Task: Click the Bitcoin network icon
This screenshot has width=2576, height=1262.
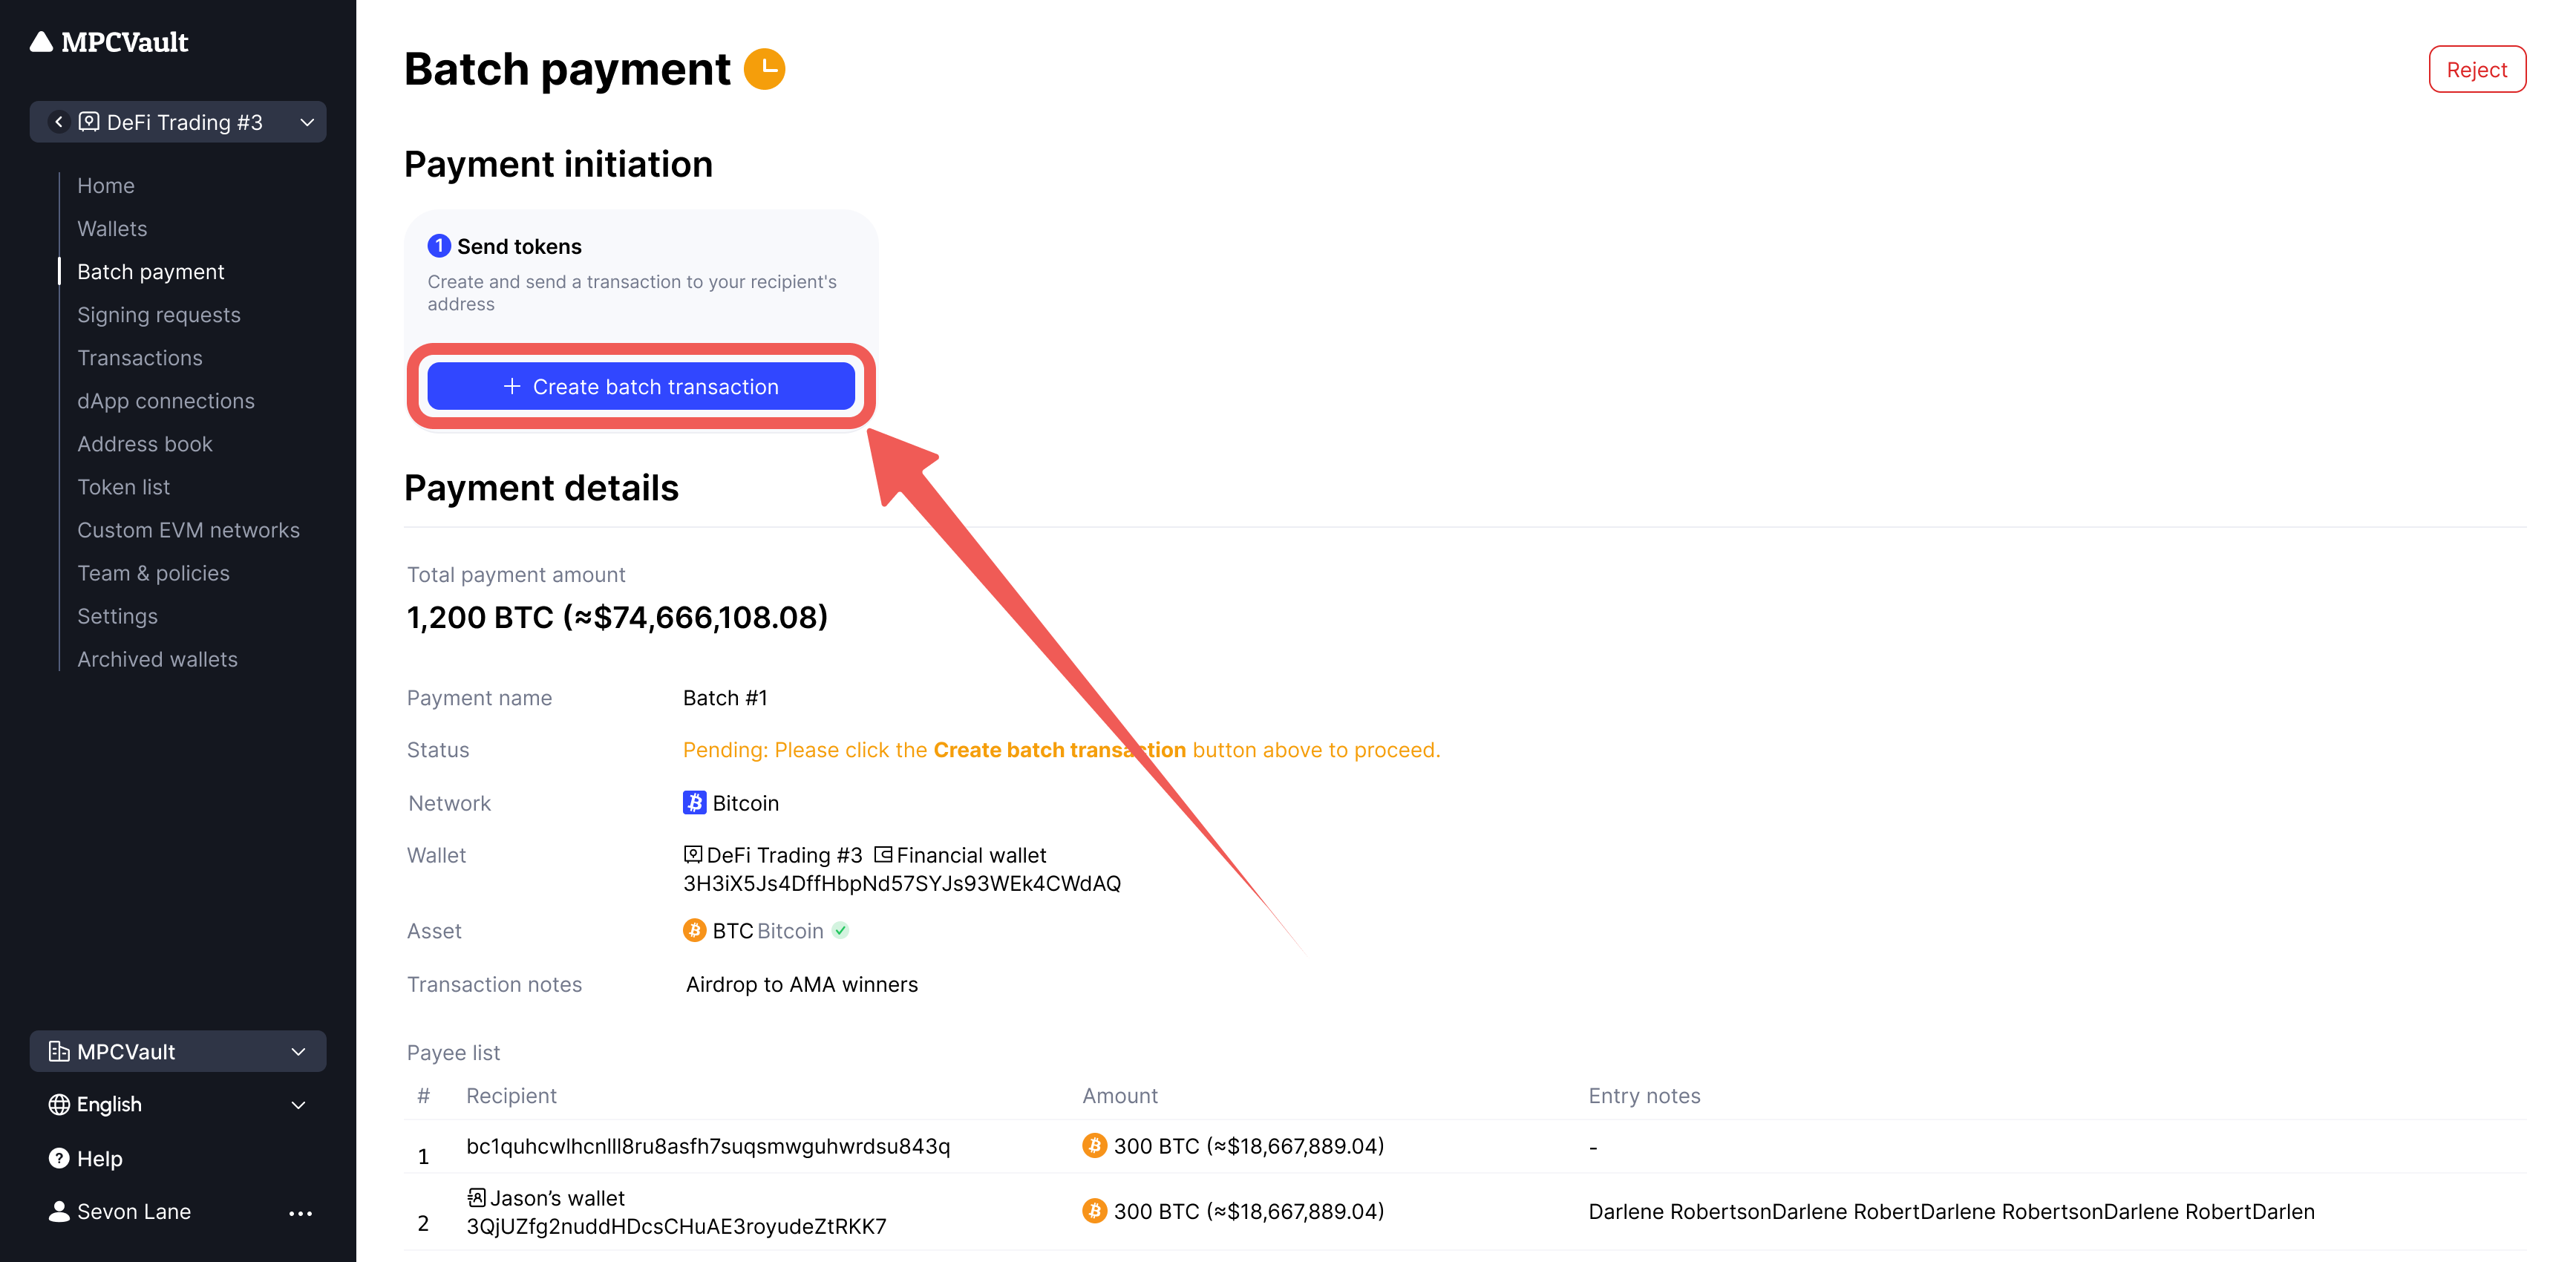Action: (694, 803)
